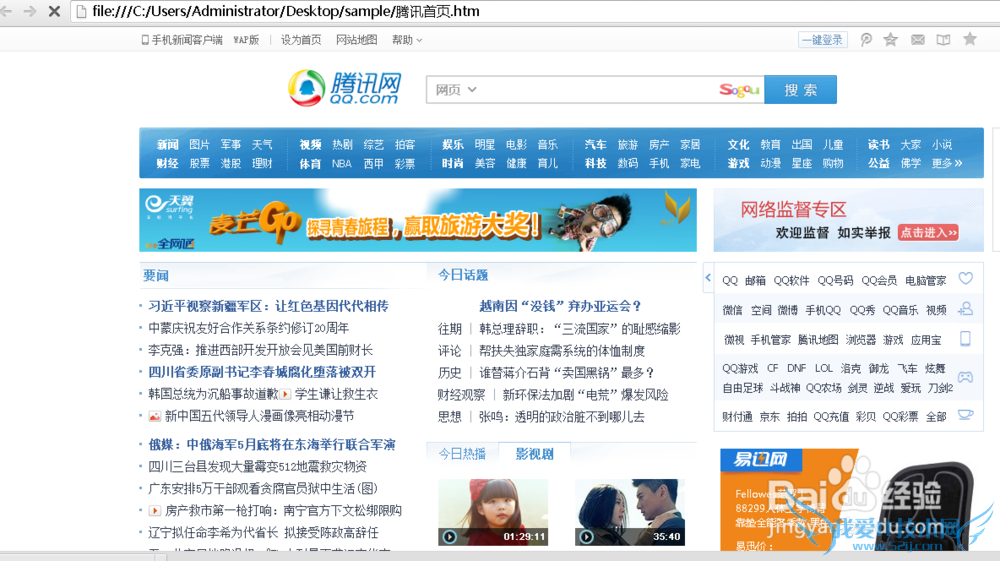Click the Tencent Weibo icon in top bar
1000x561 pixels.
tap(866, 40)
